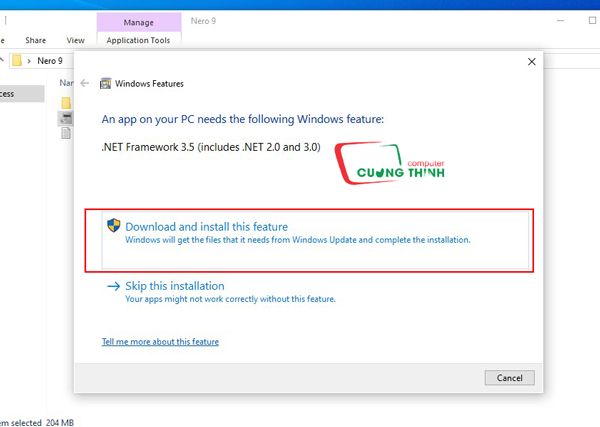This screenshot has height=427, width=600.
Task: Select the document file icon in file list
Action: (x=66, y=133)
